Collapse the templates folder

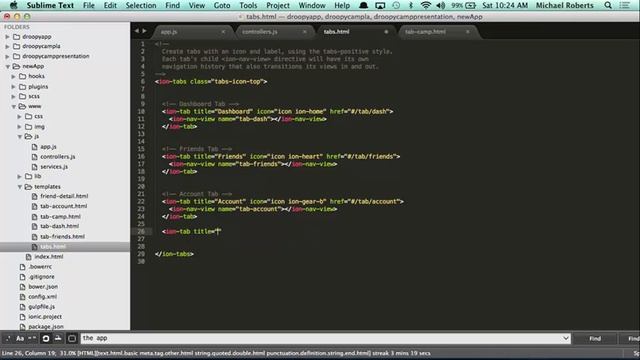19,187
